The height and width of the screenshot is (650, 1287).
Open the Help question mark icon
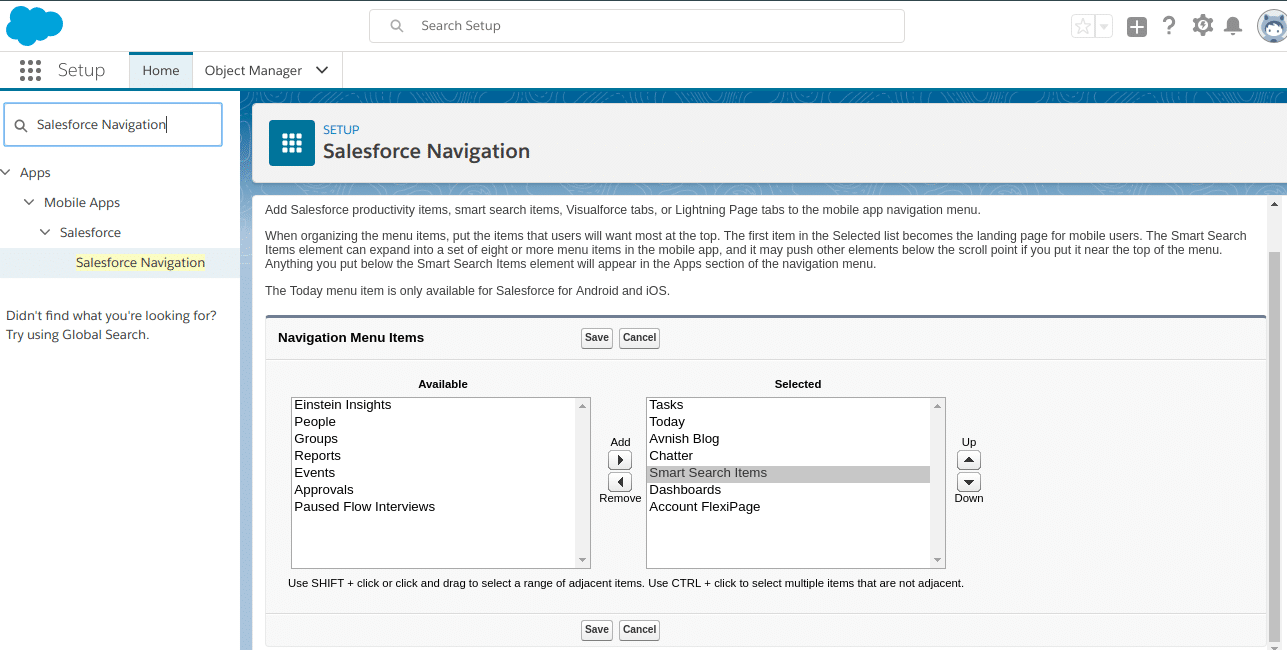1168,26
